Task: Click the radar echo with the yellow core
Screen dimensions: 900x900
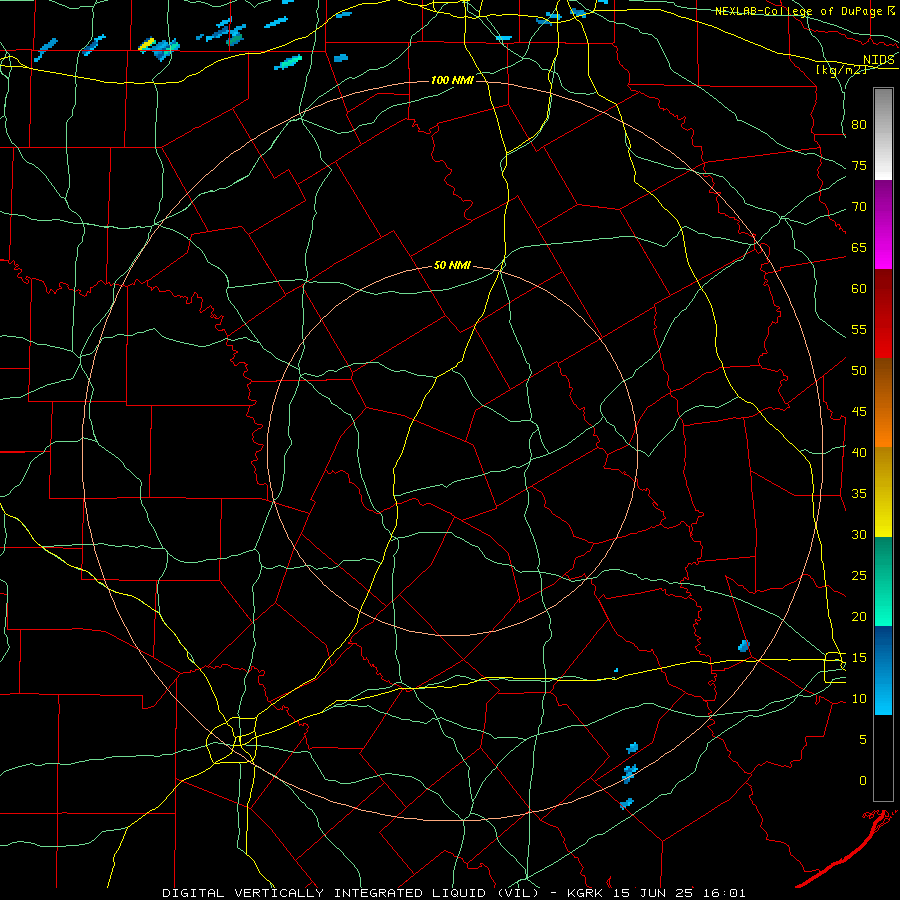Action: pos(148,44)
